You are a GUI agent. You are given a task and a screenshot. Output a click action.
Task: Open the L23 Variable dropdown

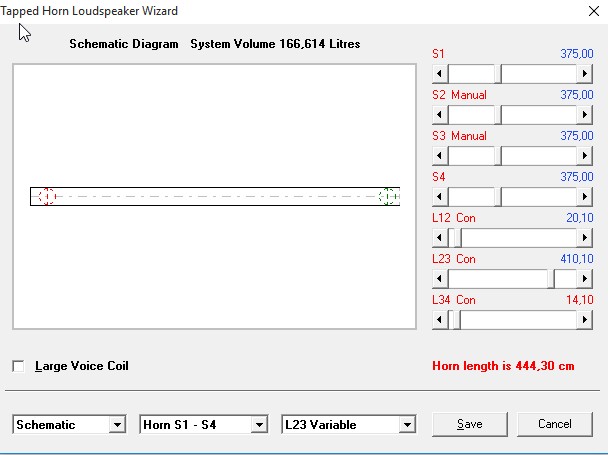click(407, 424)
